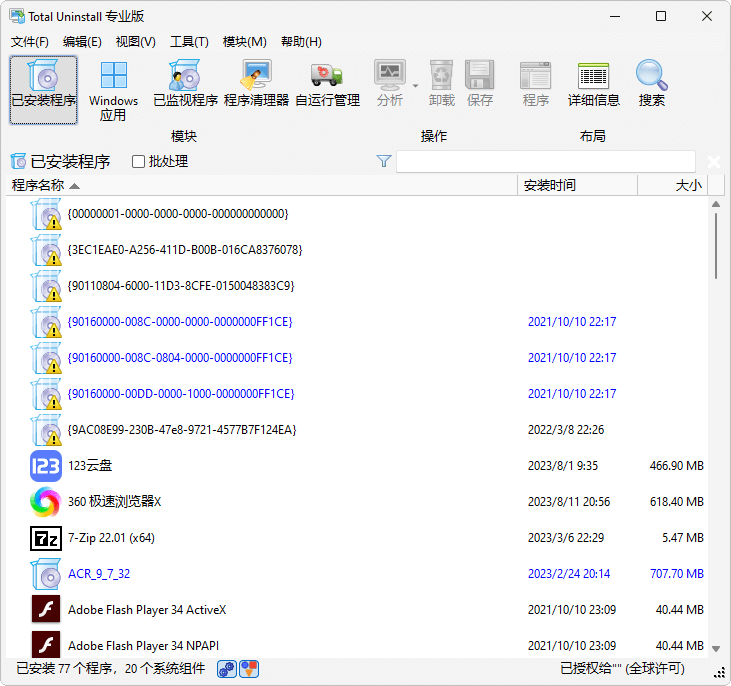This screenshot has width=731, height=686.
Task: Select the {90110804-6000-11D3-8CFE-0150048383C9} entry
Action: click(x=357, y=286)
